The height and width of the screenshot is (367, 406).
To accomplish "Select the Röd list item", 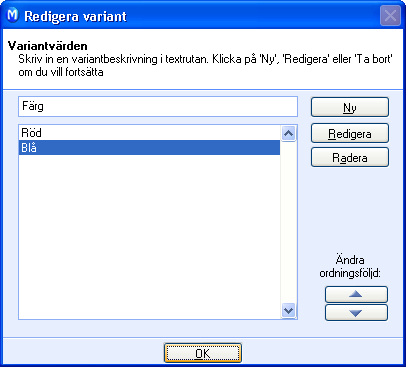I will pyautogui.click(x=149, y=133).
